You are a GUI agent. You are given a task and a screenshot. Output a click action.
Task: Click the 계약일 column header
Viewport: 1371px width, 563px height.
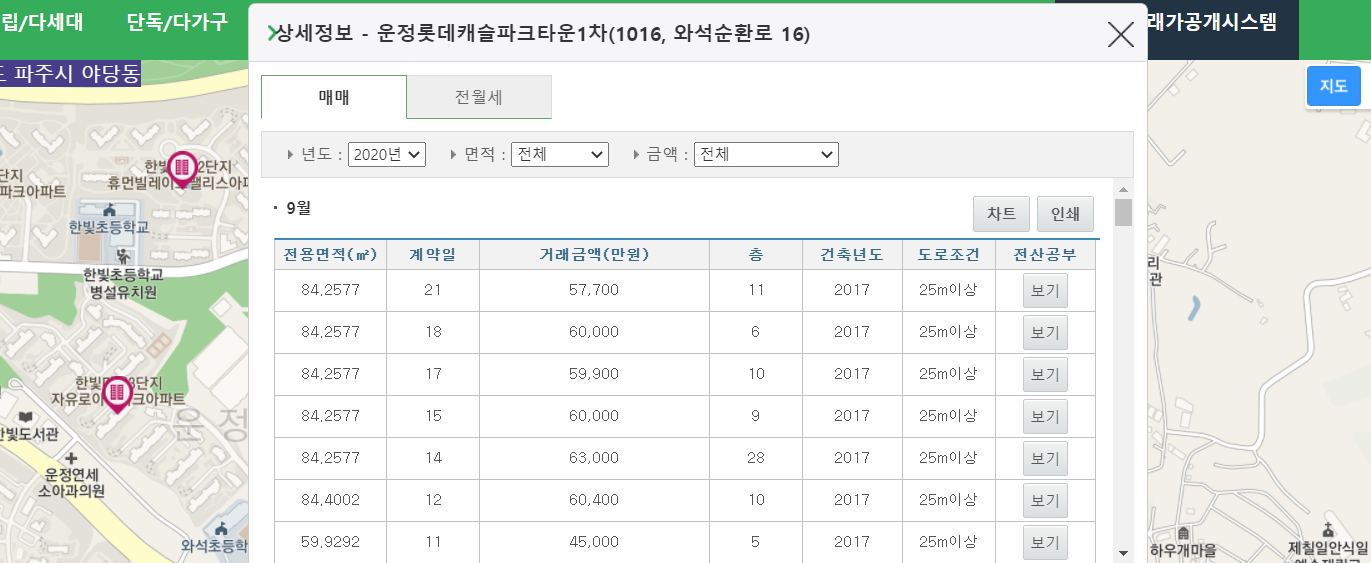433,255
